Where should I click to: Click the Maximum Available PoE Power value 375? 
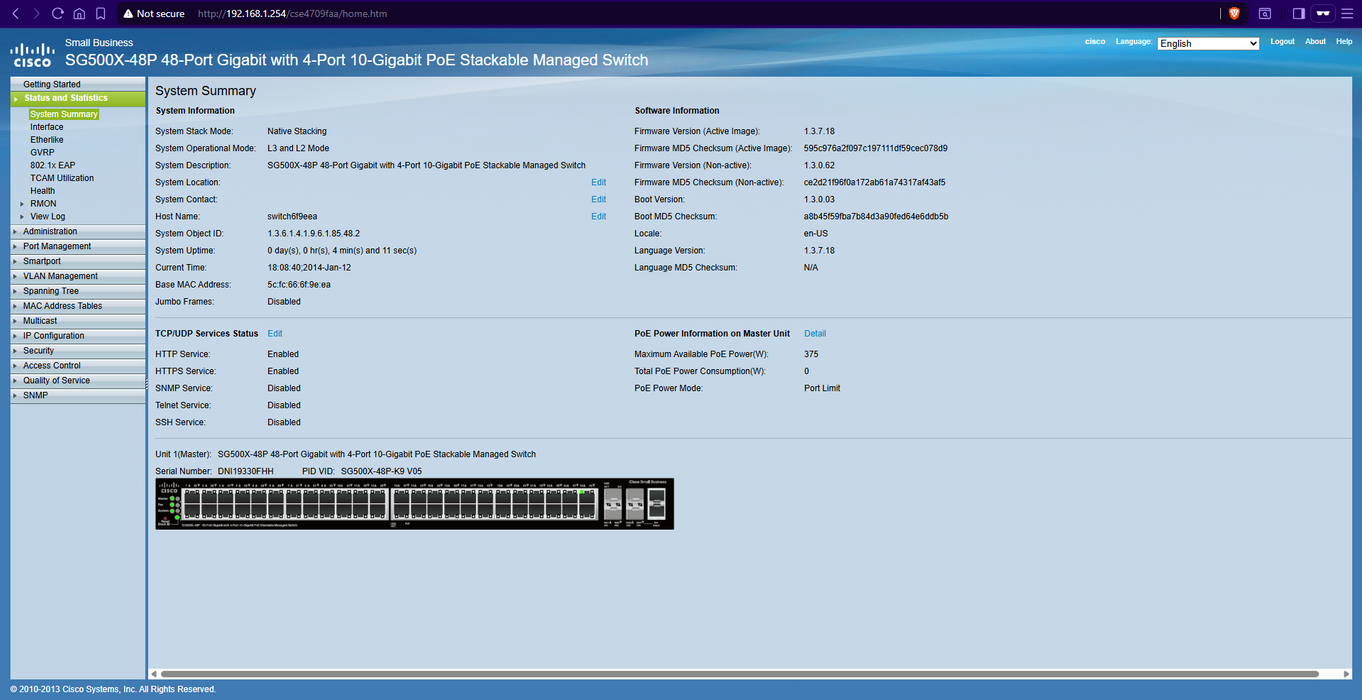(x=811, y=355)
